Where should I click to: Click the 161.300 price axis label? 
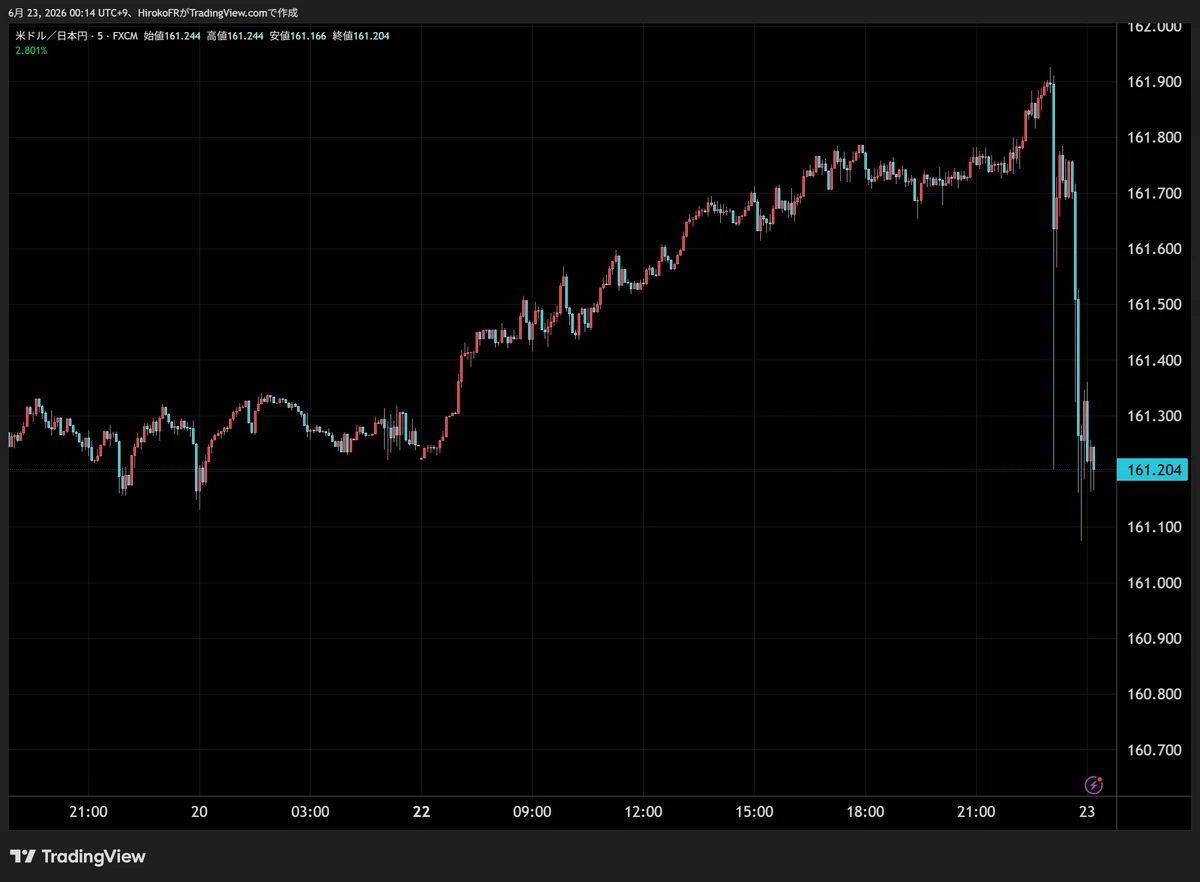tap(1155, 416)
